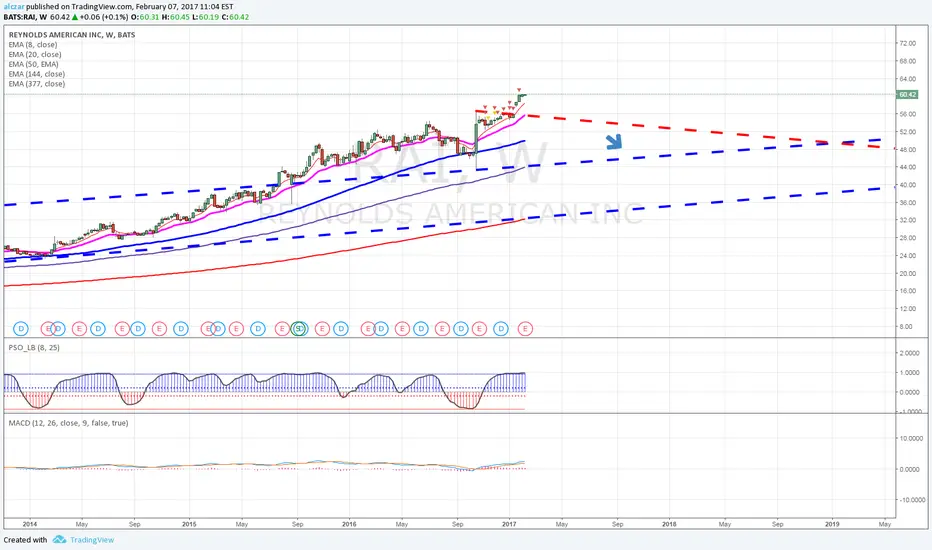Click the MACD (12, 26, close, 9) label
The width and height of the screenshot is (932, 550).
click(x=68, y=423)
